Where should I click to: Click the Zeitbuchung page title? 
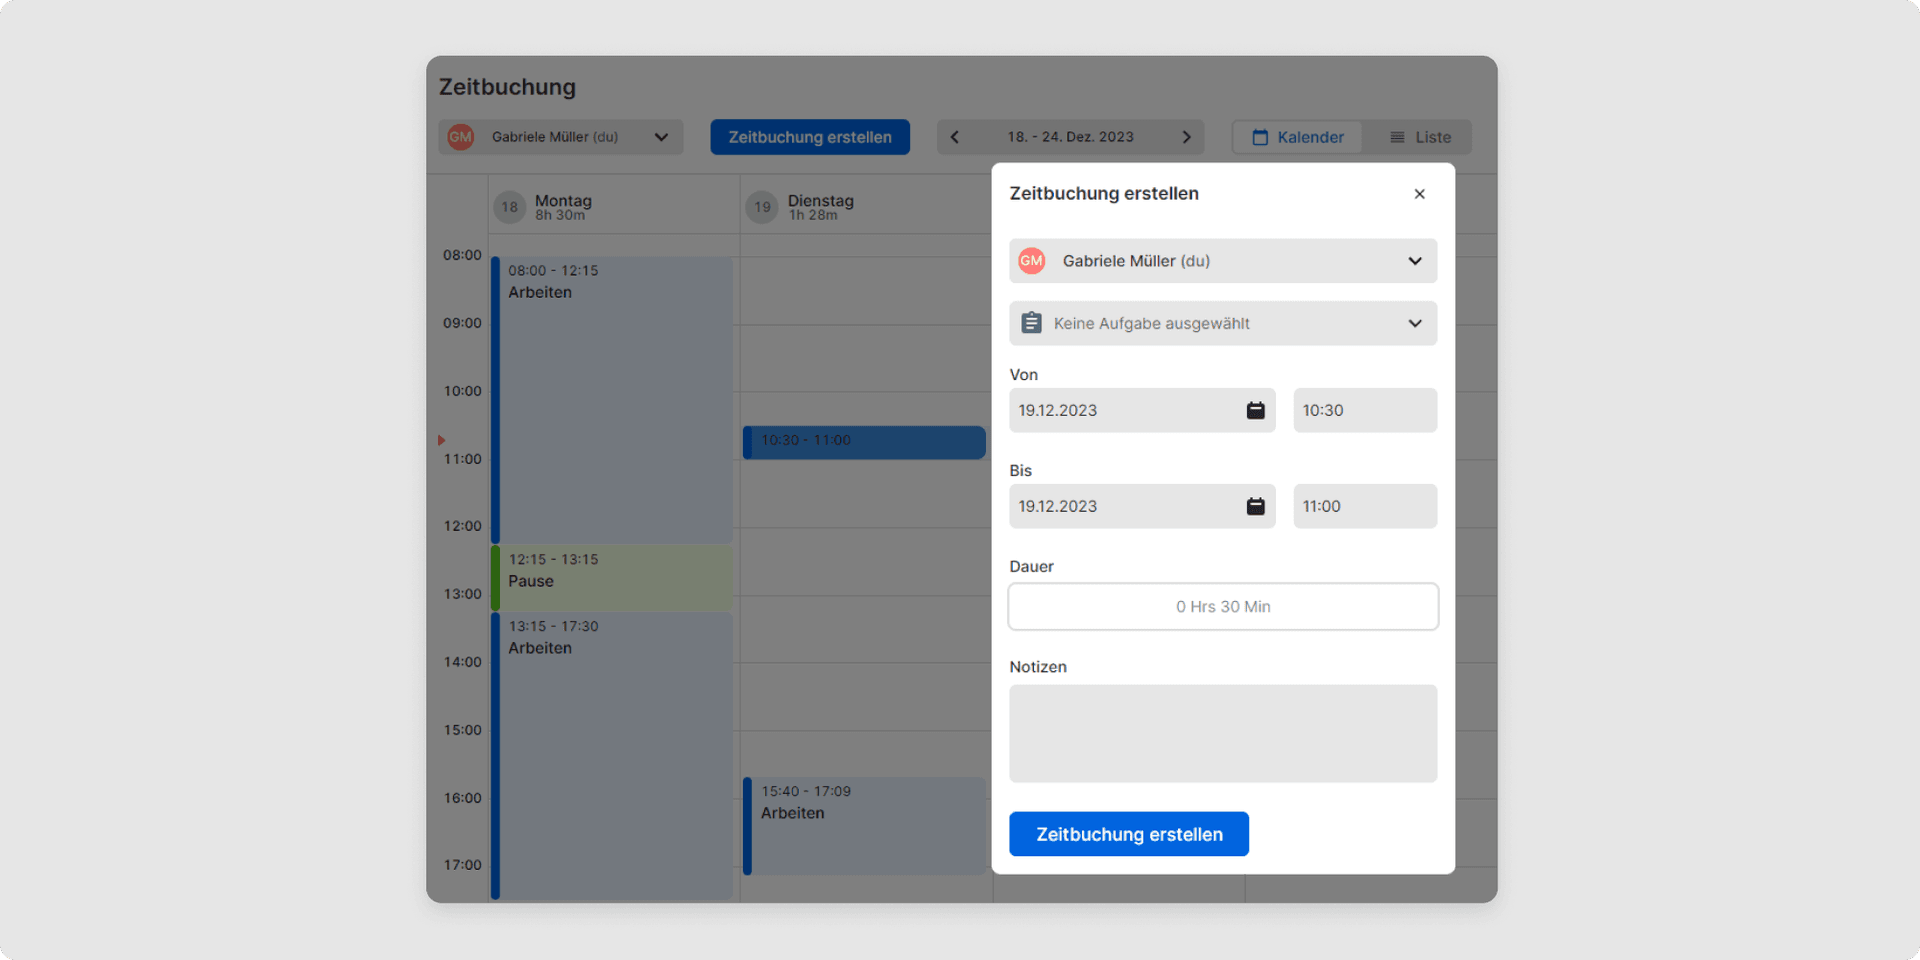pyautogui.click(x=507, y=87)
